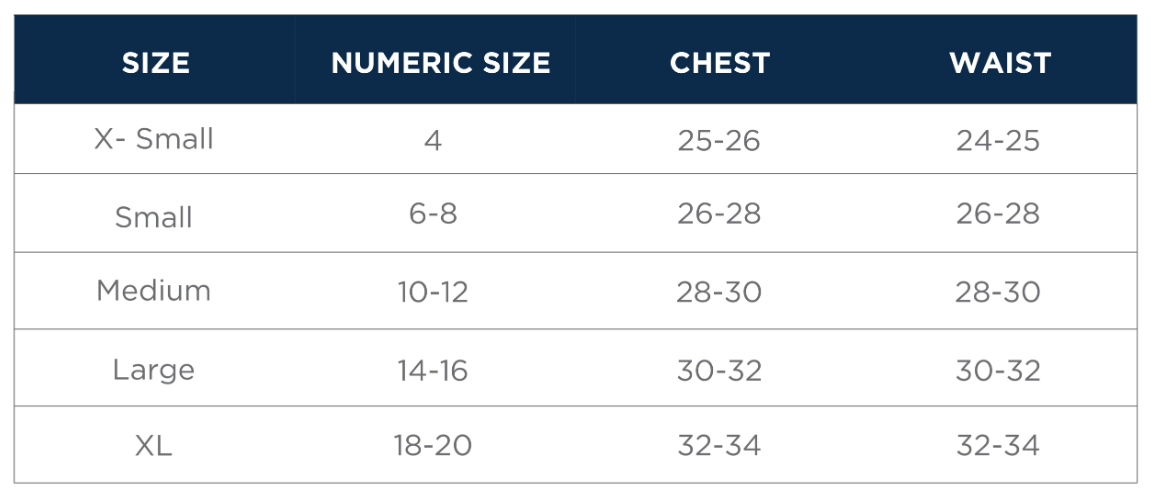Image resolution: width=1152 pixels, height=500 pixels.
Task: Select the Large size row label
Action: pyautogui.click(x=154, y=369)
